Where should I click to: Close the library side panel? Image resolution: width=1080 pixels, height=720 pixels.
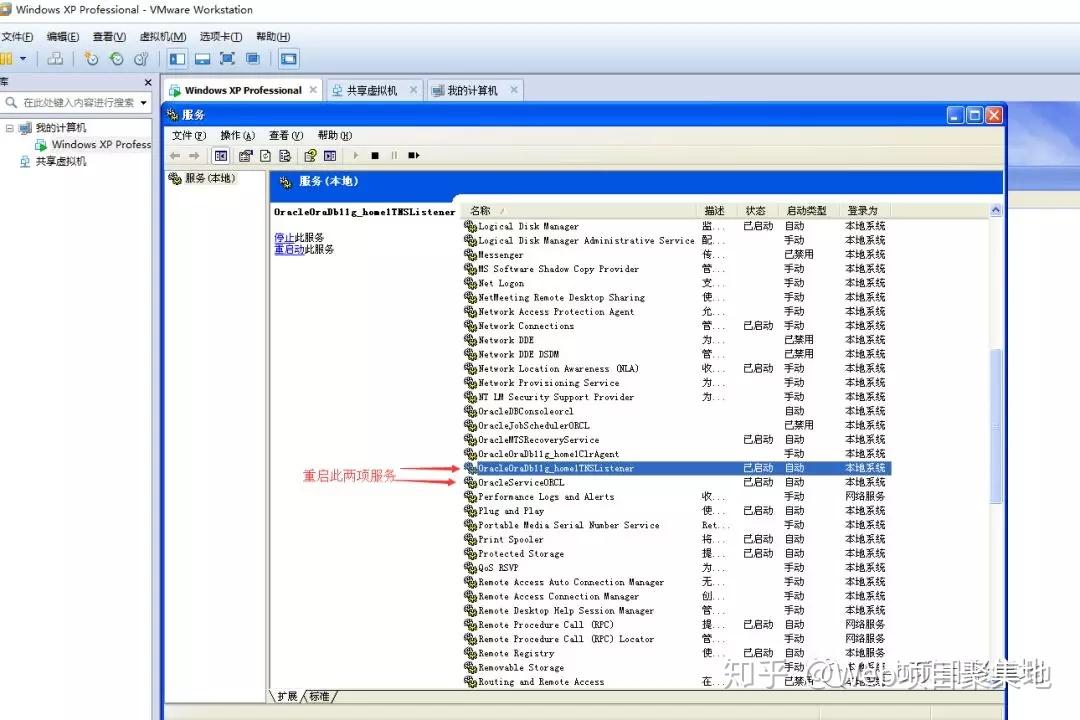click(x=147, y=83)
